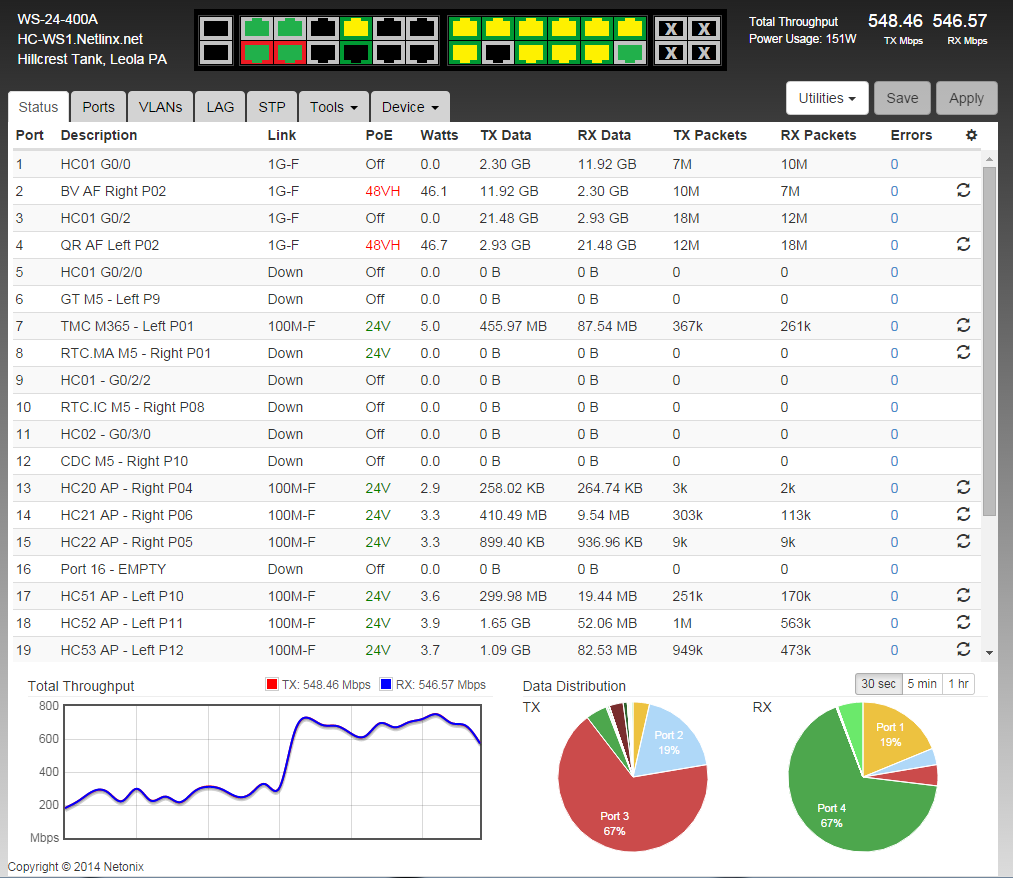1013x878 pixels.
Task: Select the 5 min interval toggle
Action: (x=922, y=684)
